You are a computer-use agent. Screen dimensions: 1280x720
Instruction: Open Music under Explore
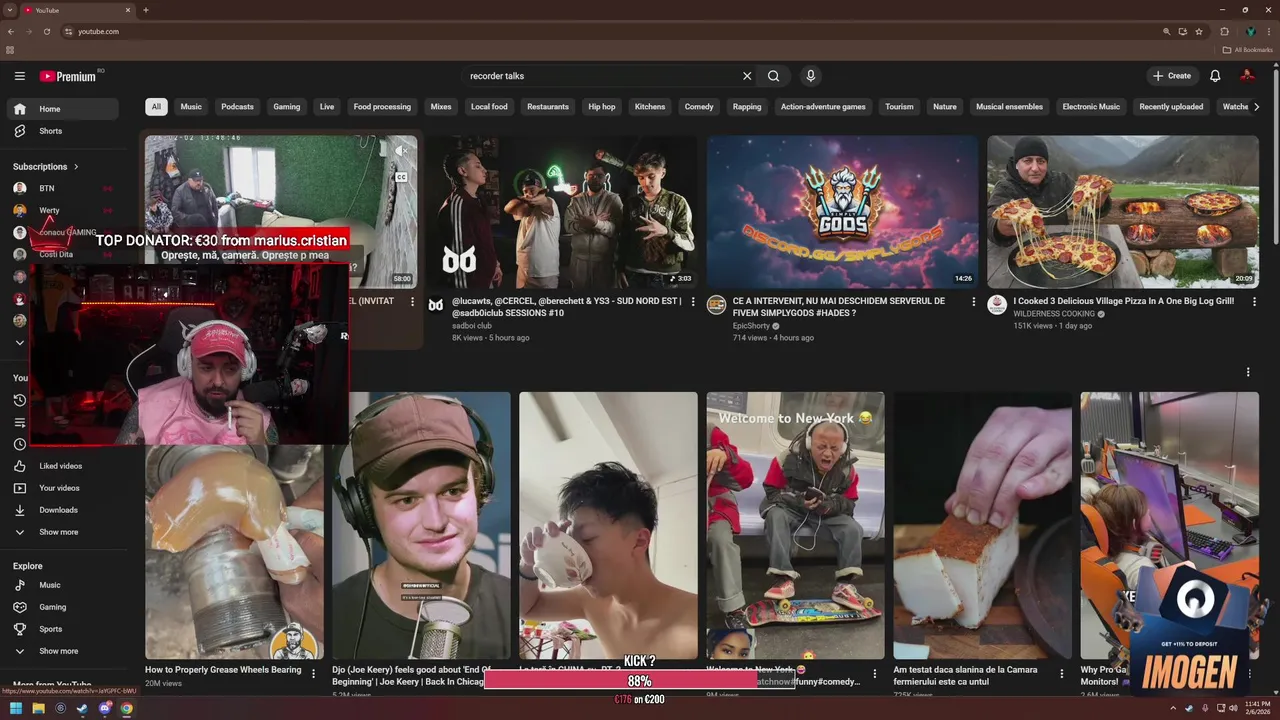point(62,585)
